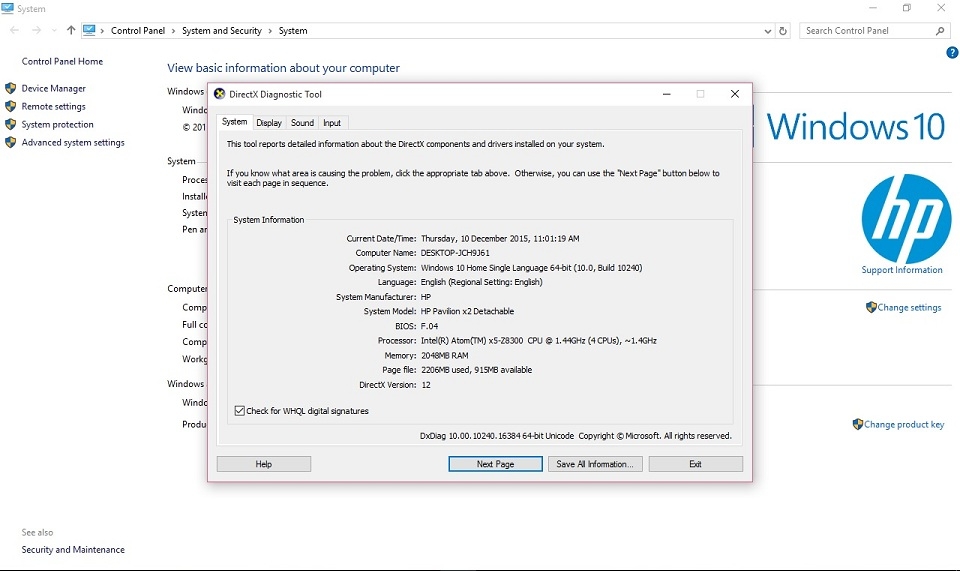Switch to the Display tab
The image size is (960, 571).
coord(269,122)
